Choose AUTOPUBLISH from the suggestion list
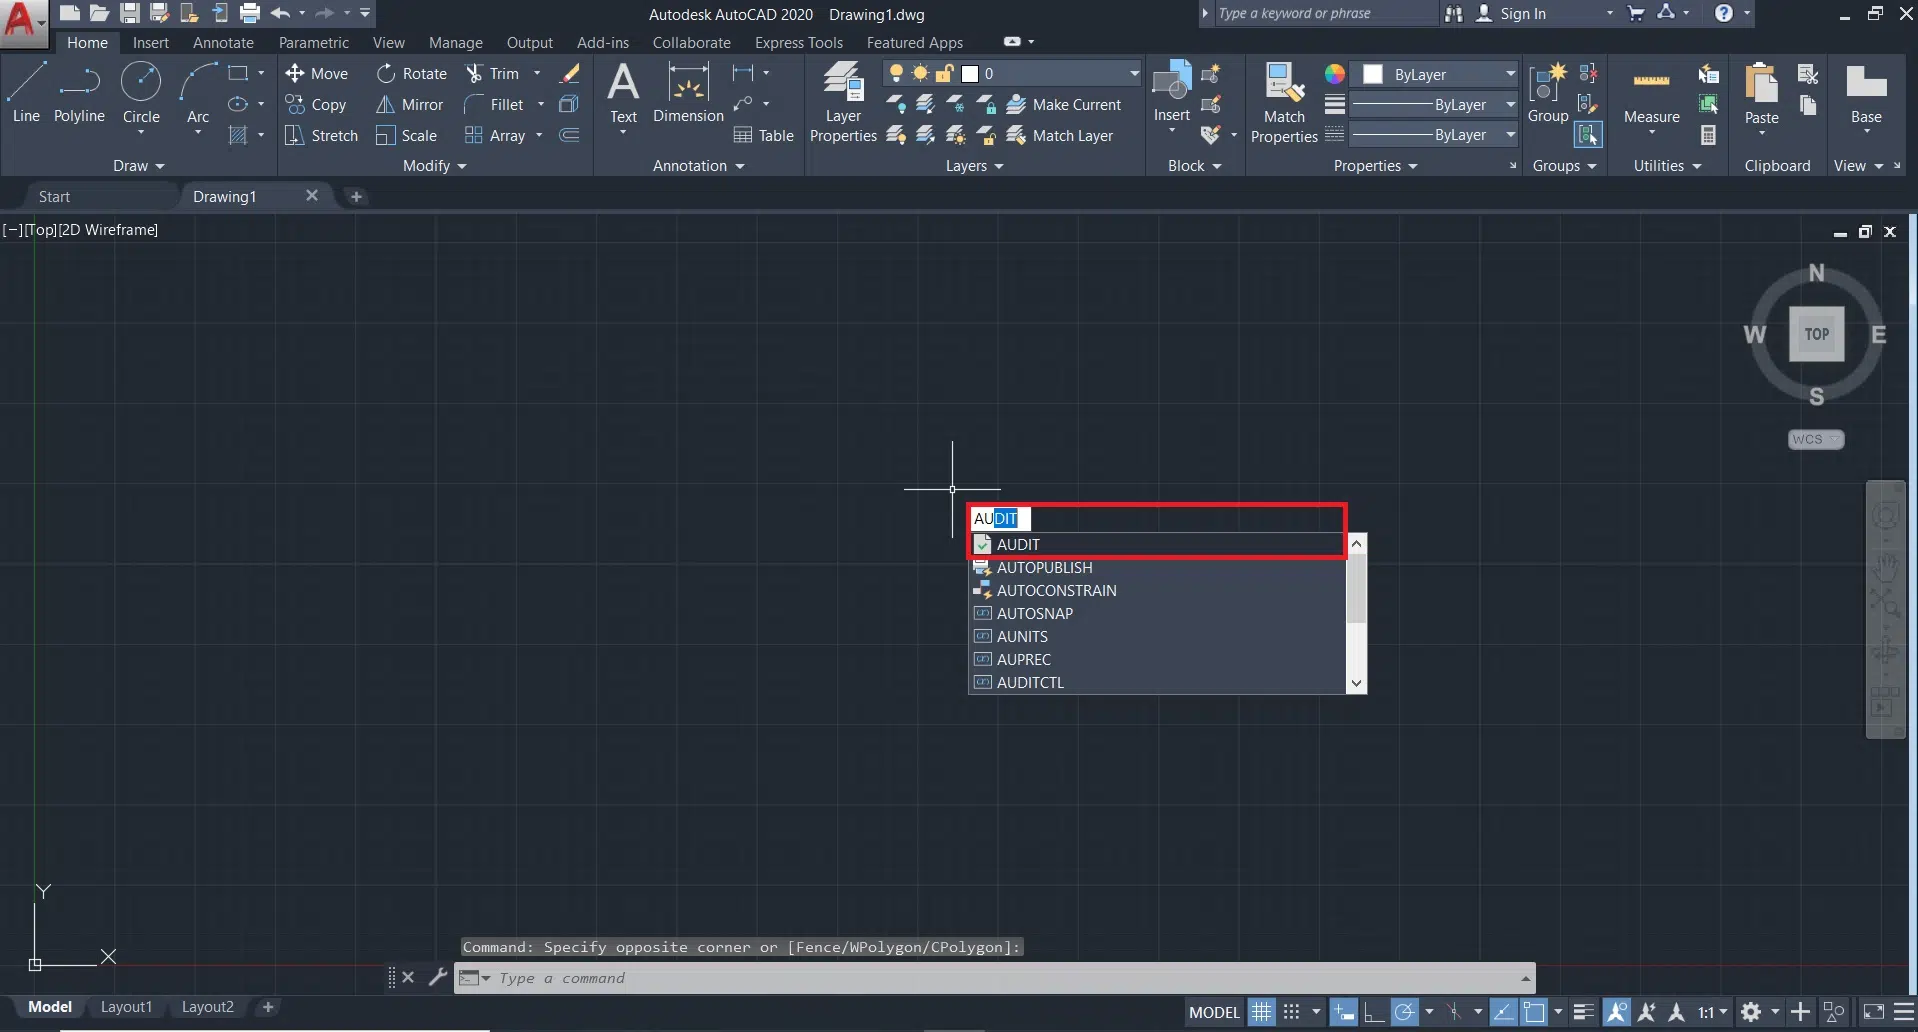Viewport: 1918px width, 1032px height. [1044, 568]
